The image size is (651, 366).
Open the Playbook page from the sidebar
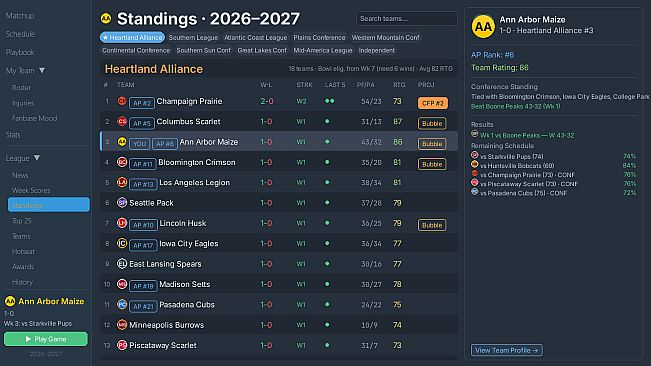(x=20, y=52)
